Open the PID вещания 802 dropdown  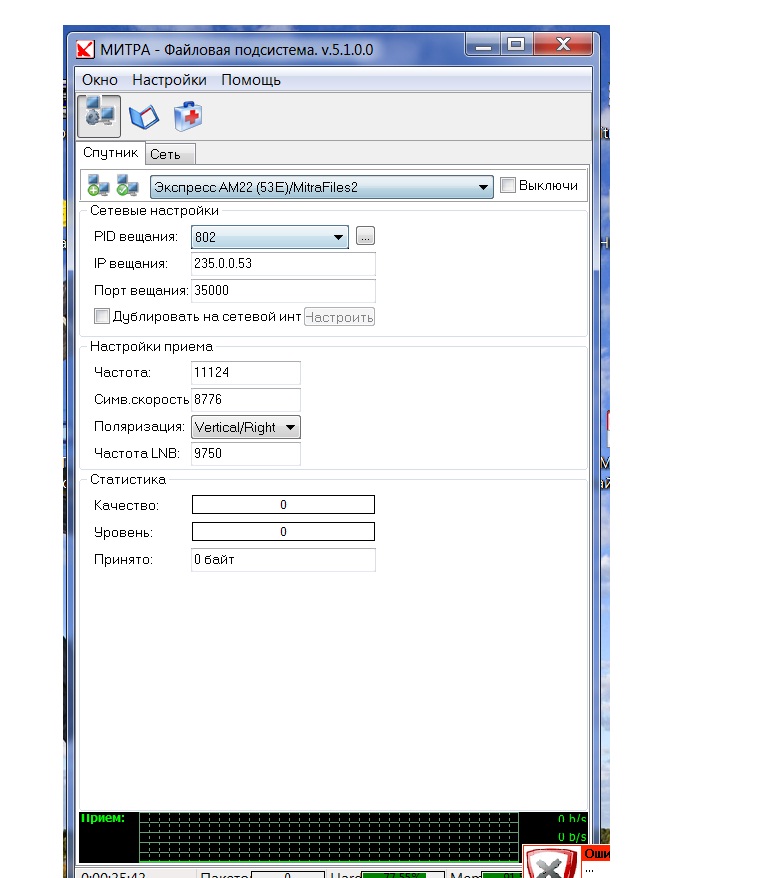coord(269,237)
